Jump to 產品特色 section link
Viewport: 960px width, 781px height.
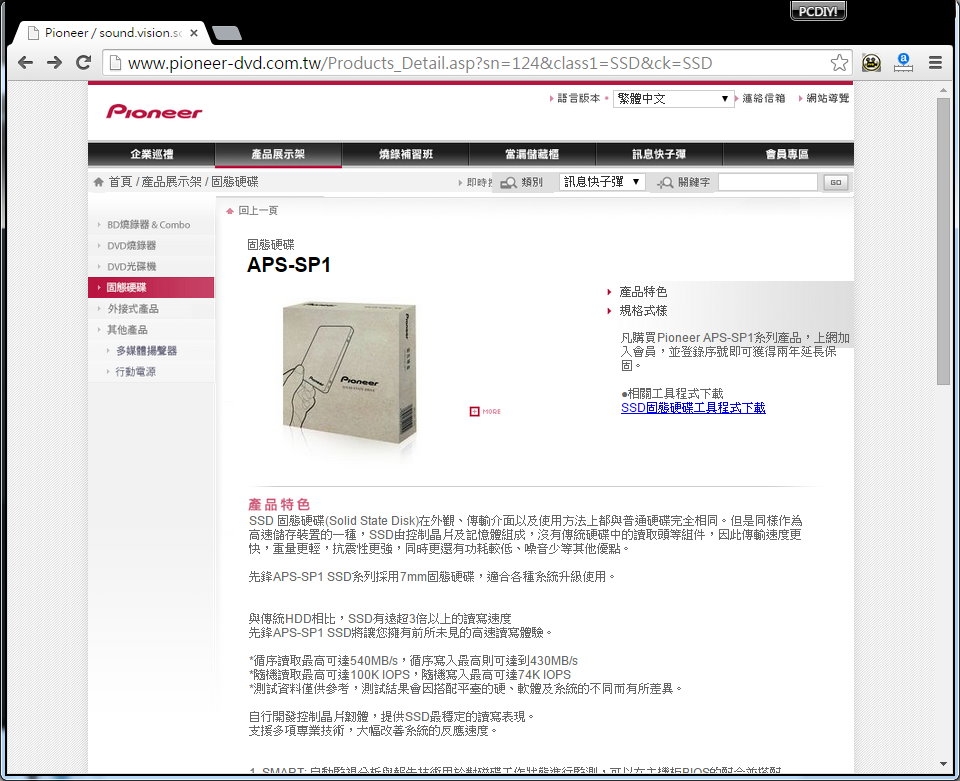click(x=643, y=292)
